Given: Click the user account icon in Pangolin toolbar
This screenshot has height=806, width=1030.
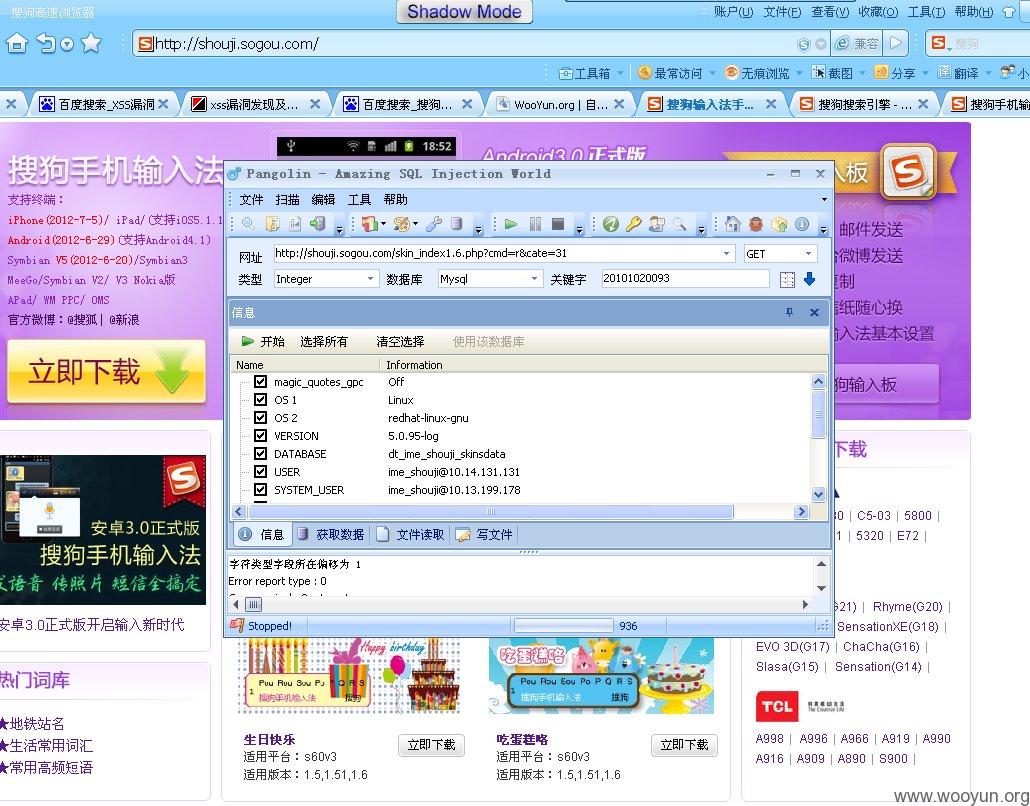Looking at the screenshot, I should point(656,224).
